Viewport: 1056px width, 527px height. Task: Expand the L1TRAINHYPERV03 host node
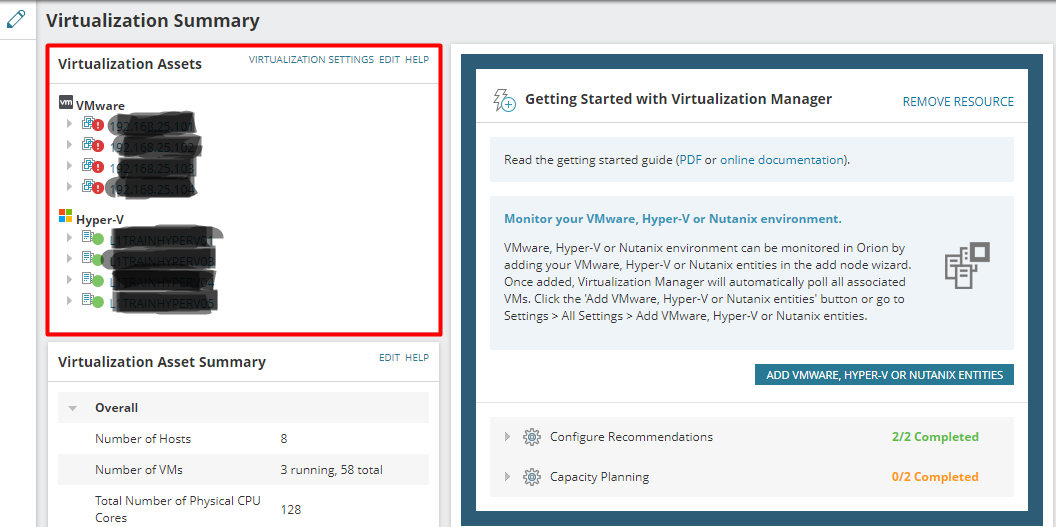[69, 258]
